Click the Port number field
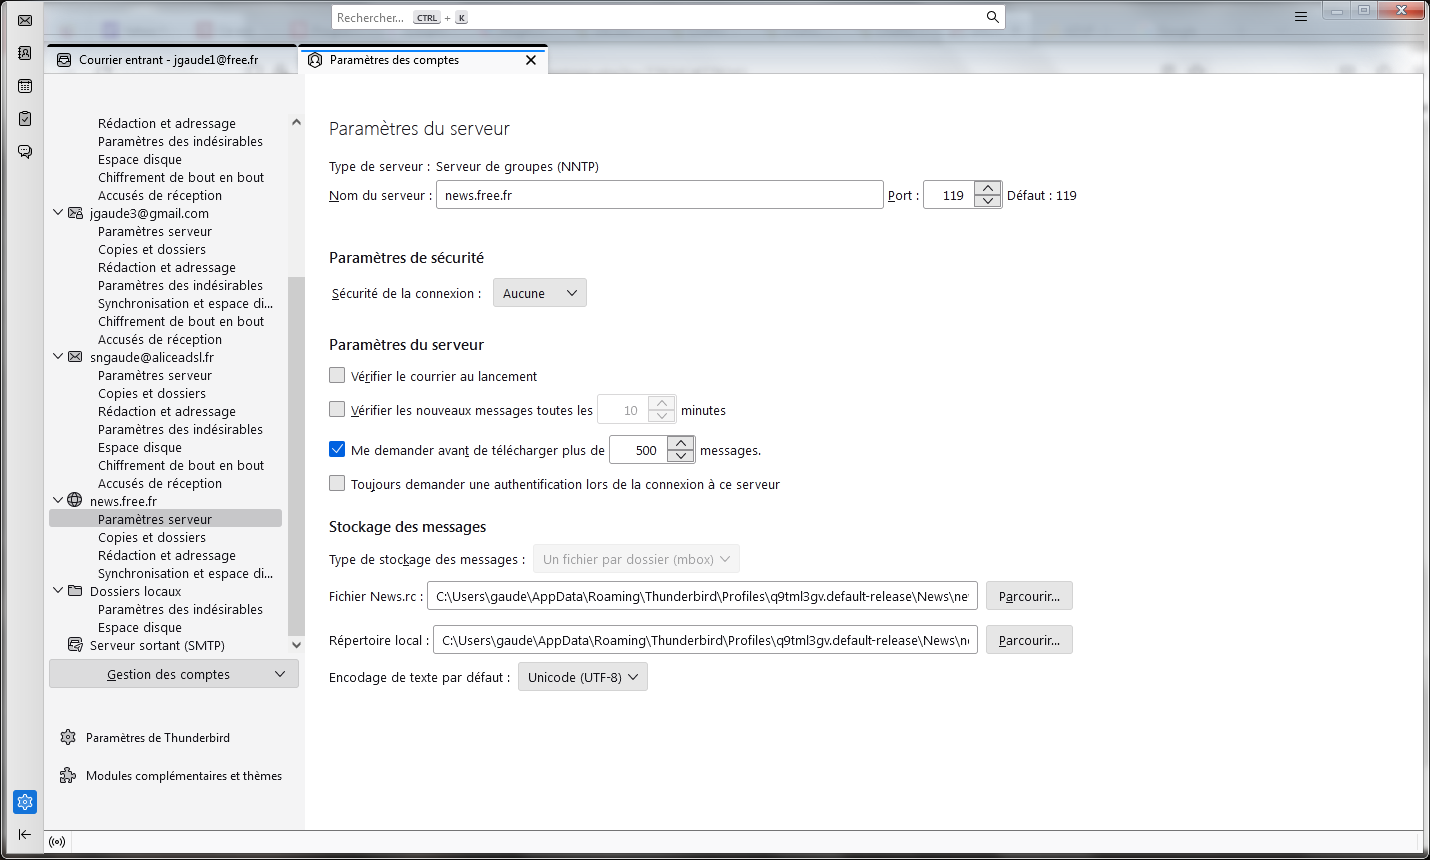Image resolution: width=1430 pixels, height=860 pixels. (x=949, y=195)
